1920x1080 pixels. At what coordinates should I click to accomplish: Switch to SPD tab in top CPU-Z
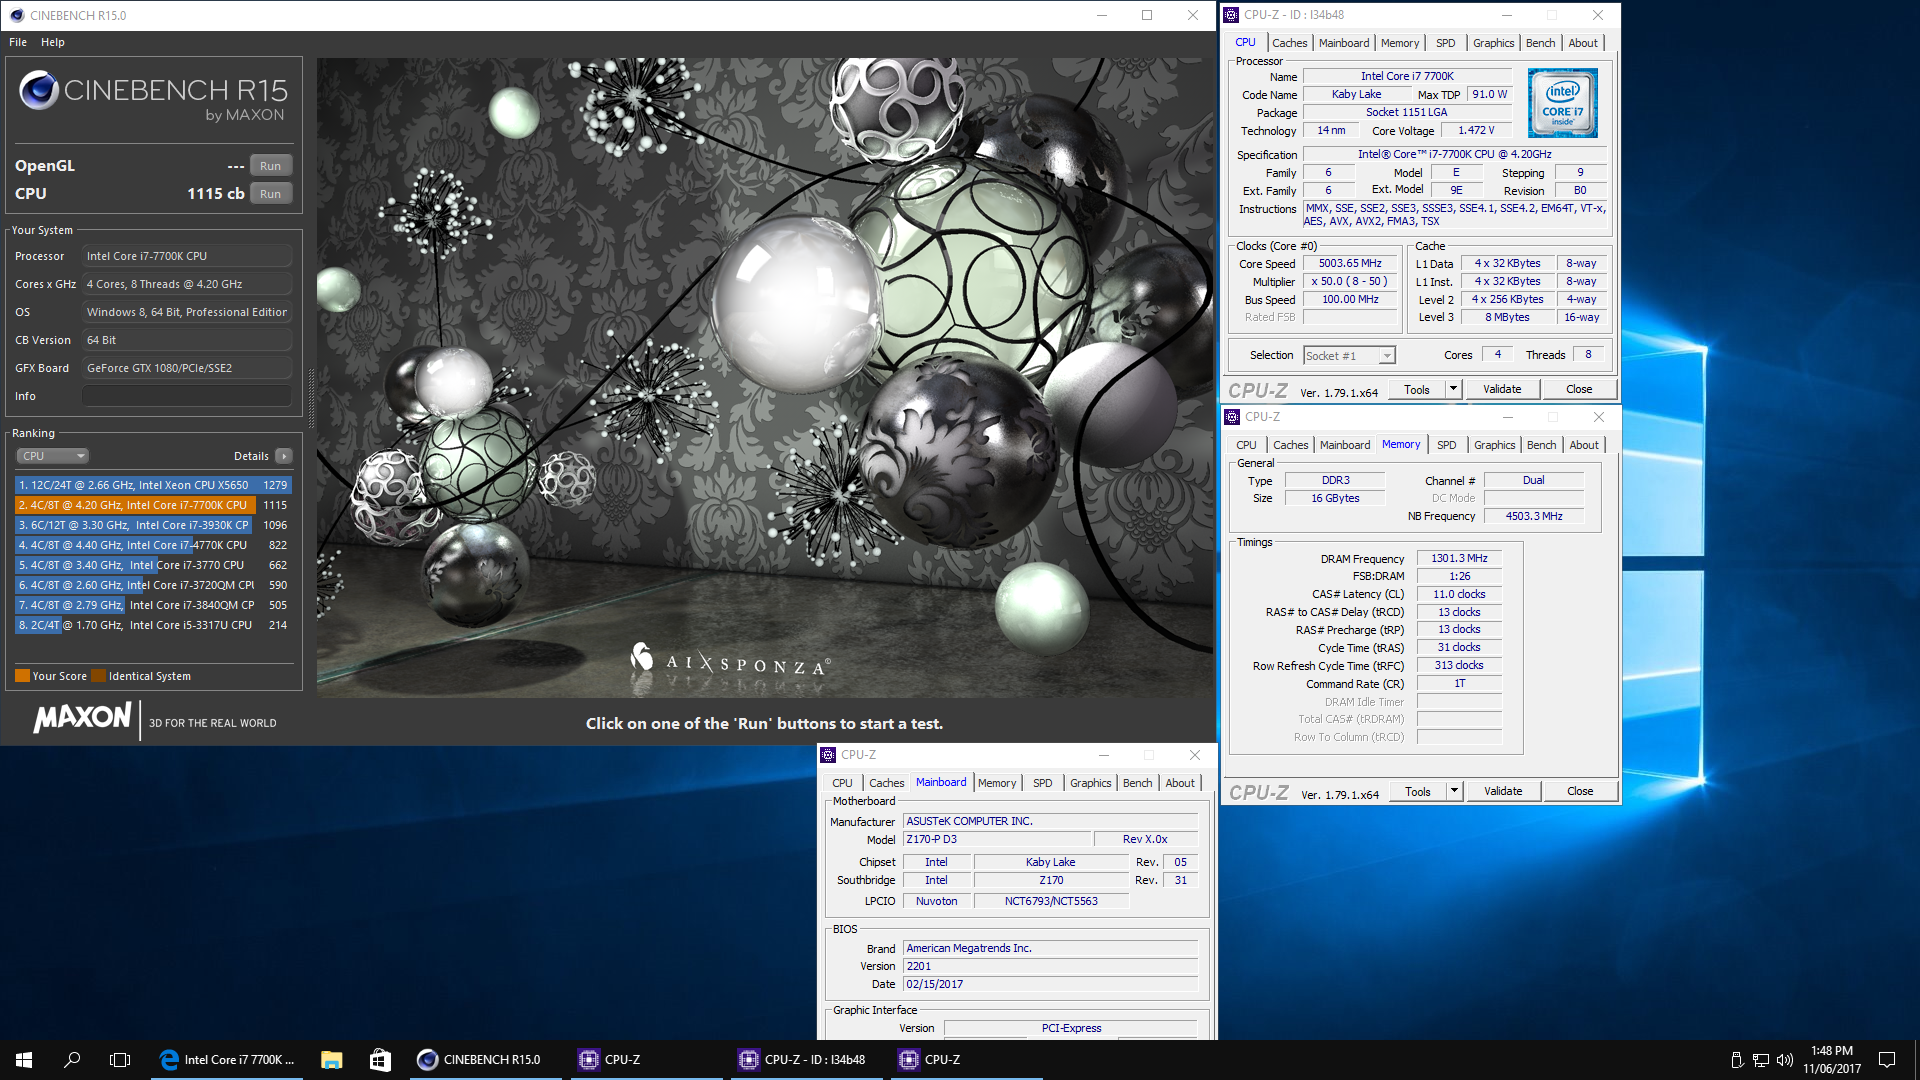tap(1446, 43)
